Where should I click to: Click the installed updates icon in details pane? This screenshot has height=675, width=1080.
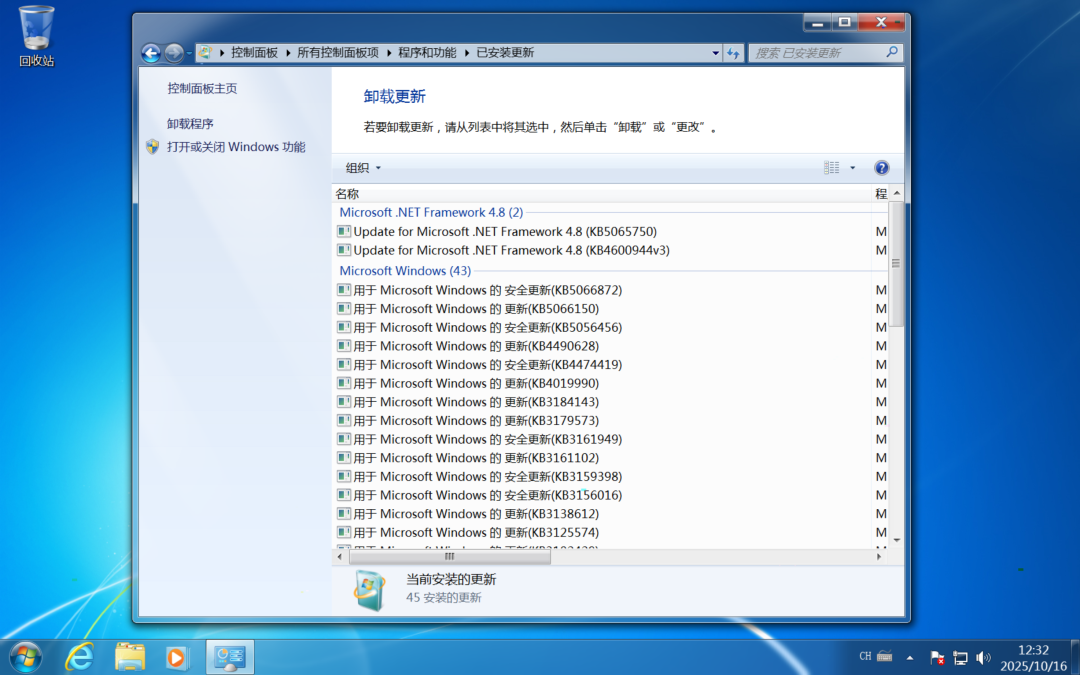(370, 590)
